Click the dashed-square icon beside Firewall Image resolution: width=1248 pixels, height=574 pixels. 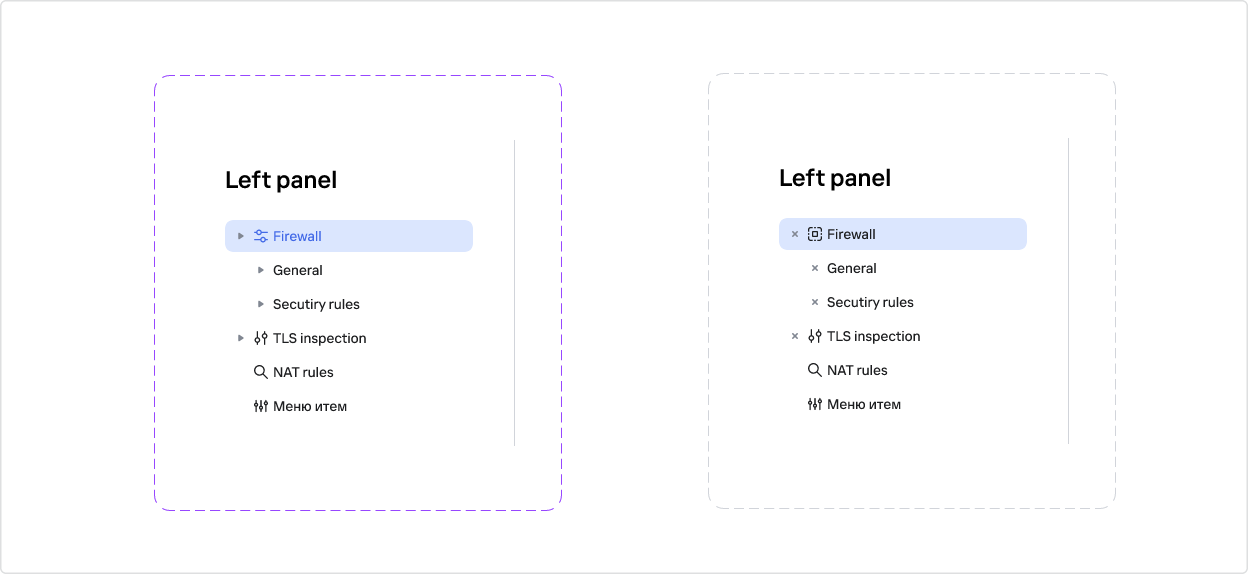815,234
